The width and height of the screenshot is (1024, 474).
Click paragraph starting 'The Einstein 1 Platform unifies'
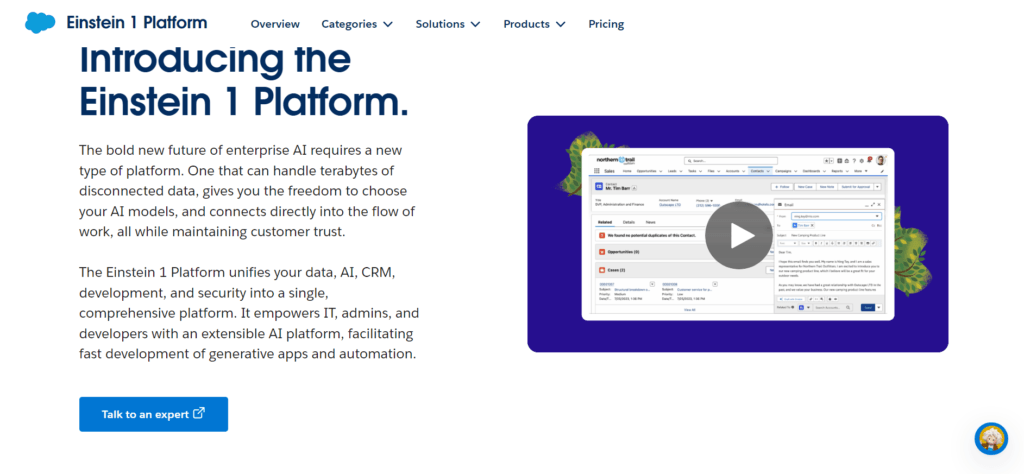click(x=249, y=313)
